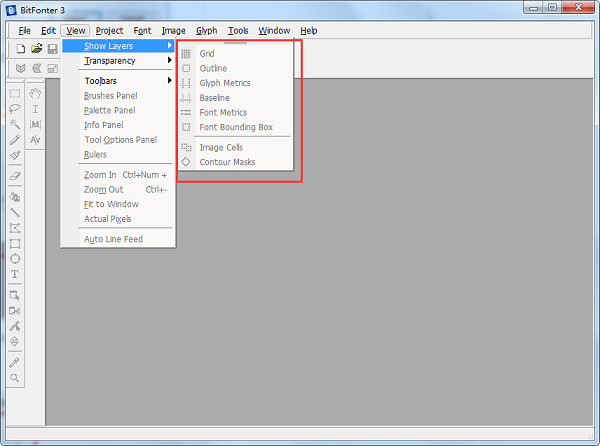The image size is (600, 446).
Task: Select the cell scissors cut tool
Action: (15, 311)
